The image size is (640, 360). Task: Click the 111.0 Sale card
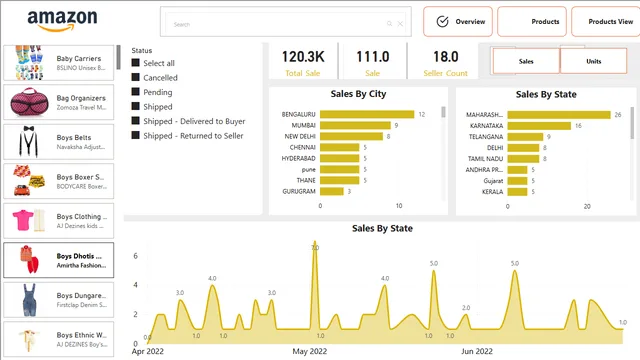[x=373, y=61]
